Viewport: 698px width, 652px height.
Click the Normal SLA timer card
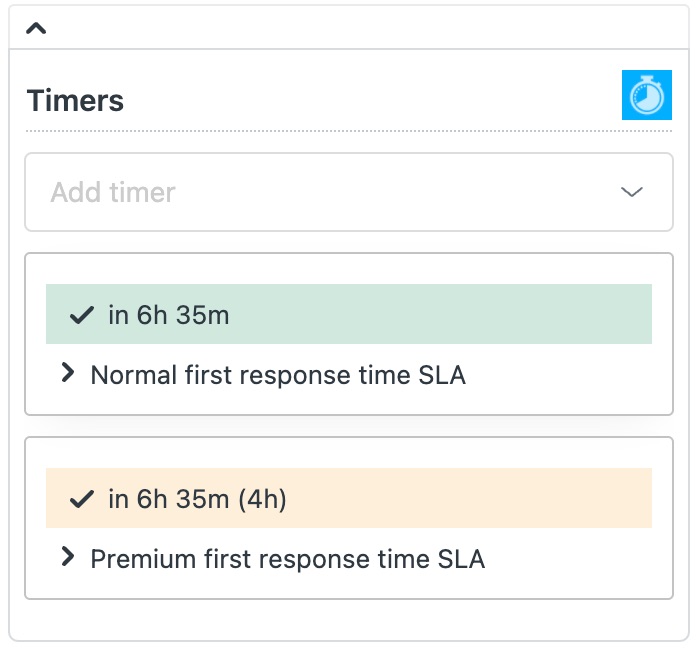point(349,334)
